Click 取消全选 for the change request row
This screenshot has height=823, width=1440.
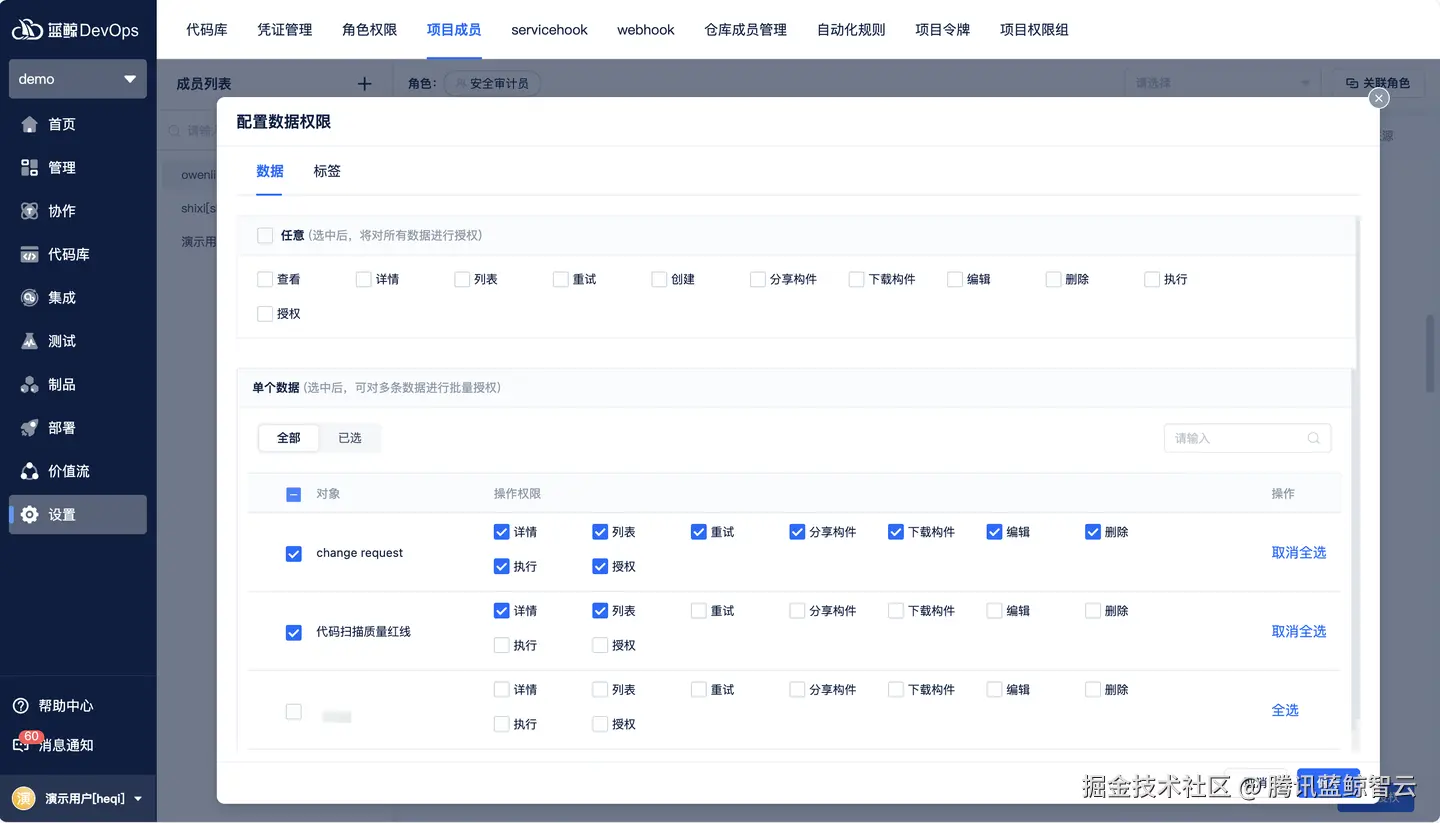tap(1298, 553)
